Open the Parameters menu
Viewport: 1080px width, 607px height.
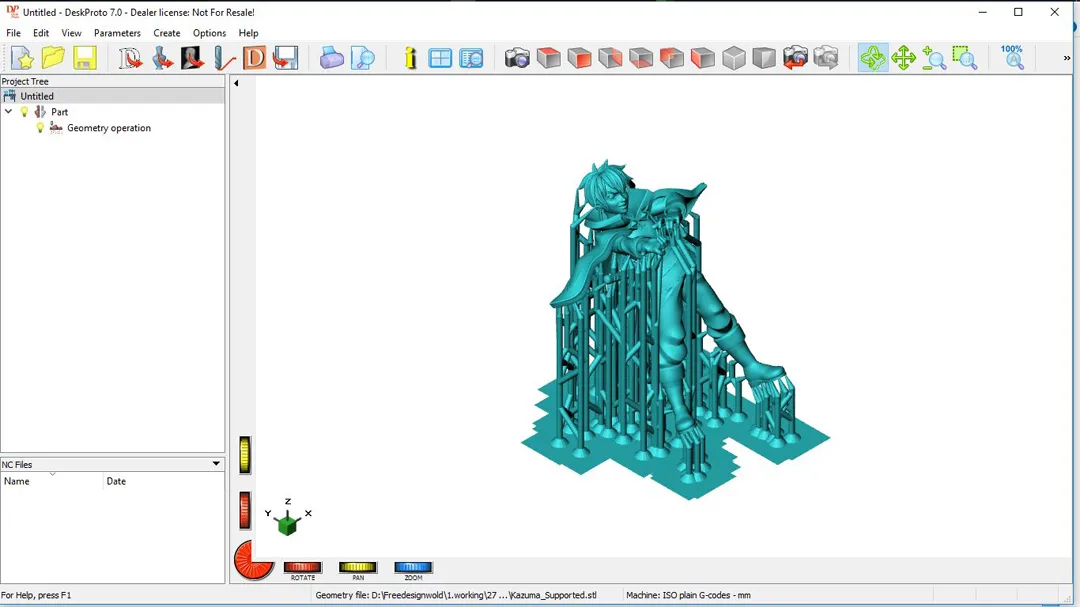(x=117, y=33)
